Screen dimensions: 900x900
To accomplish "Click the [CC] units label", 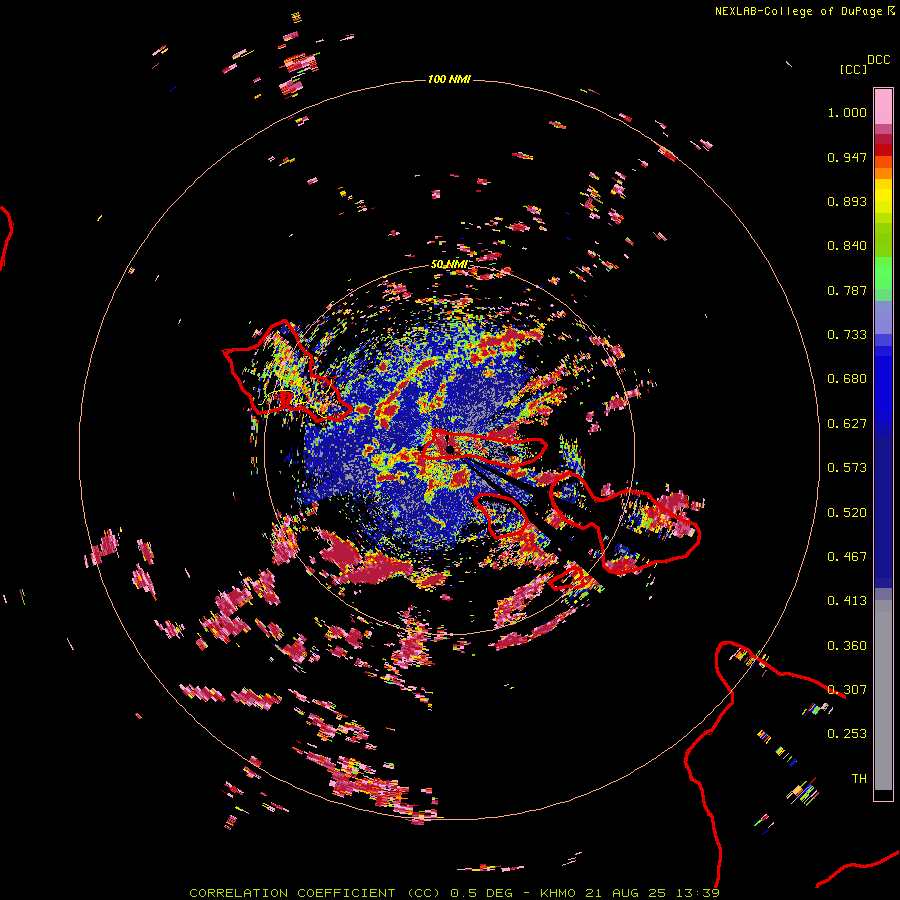I will coord(853,69).
